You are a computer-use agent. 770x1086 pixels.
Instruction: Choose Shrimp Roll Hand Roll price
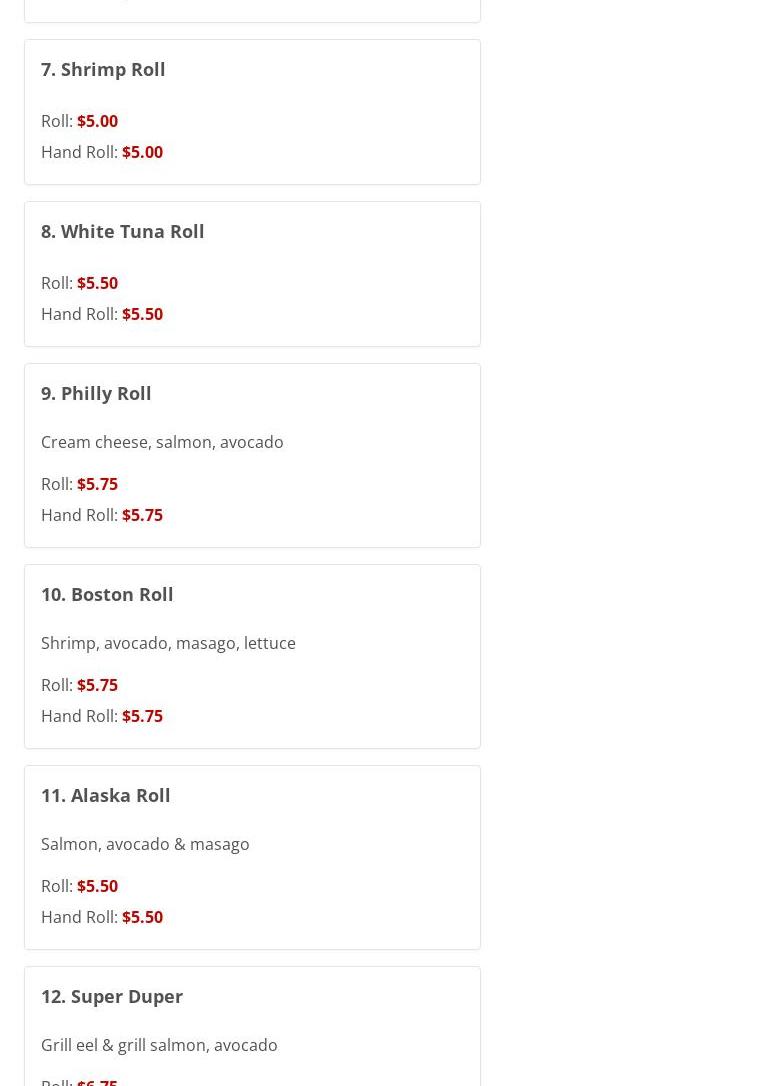click(142, 152)
